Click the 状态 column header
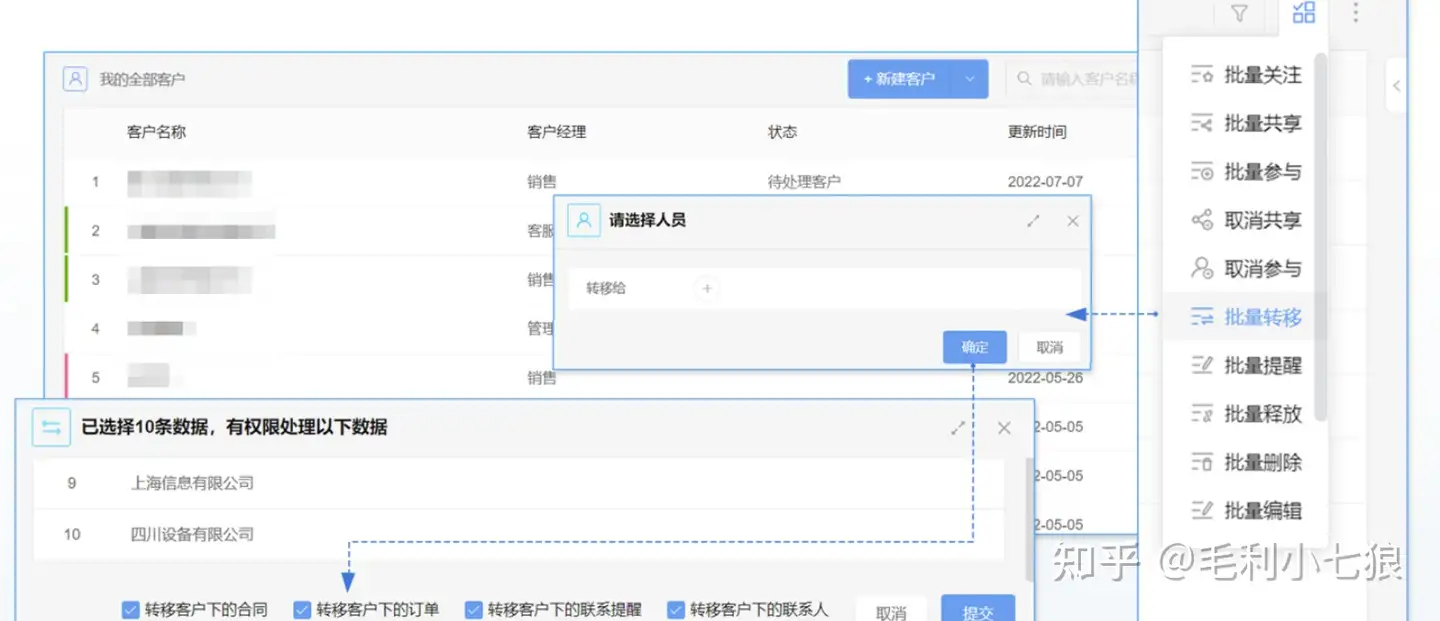1440x621 pixels. click(782, 132)
